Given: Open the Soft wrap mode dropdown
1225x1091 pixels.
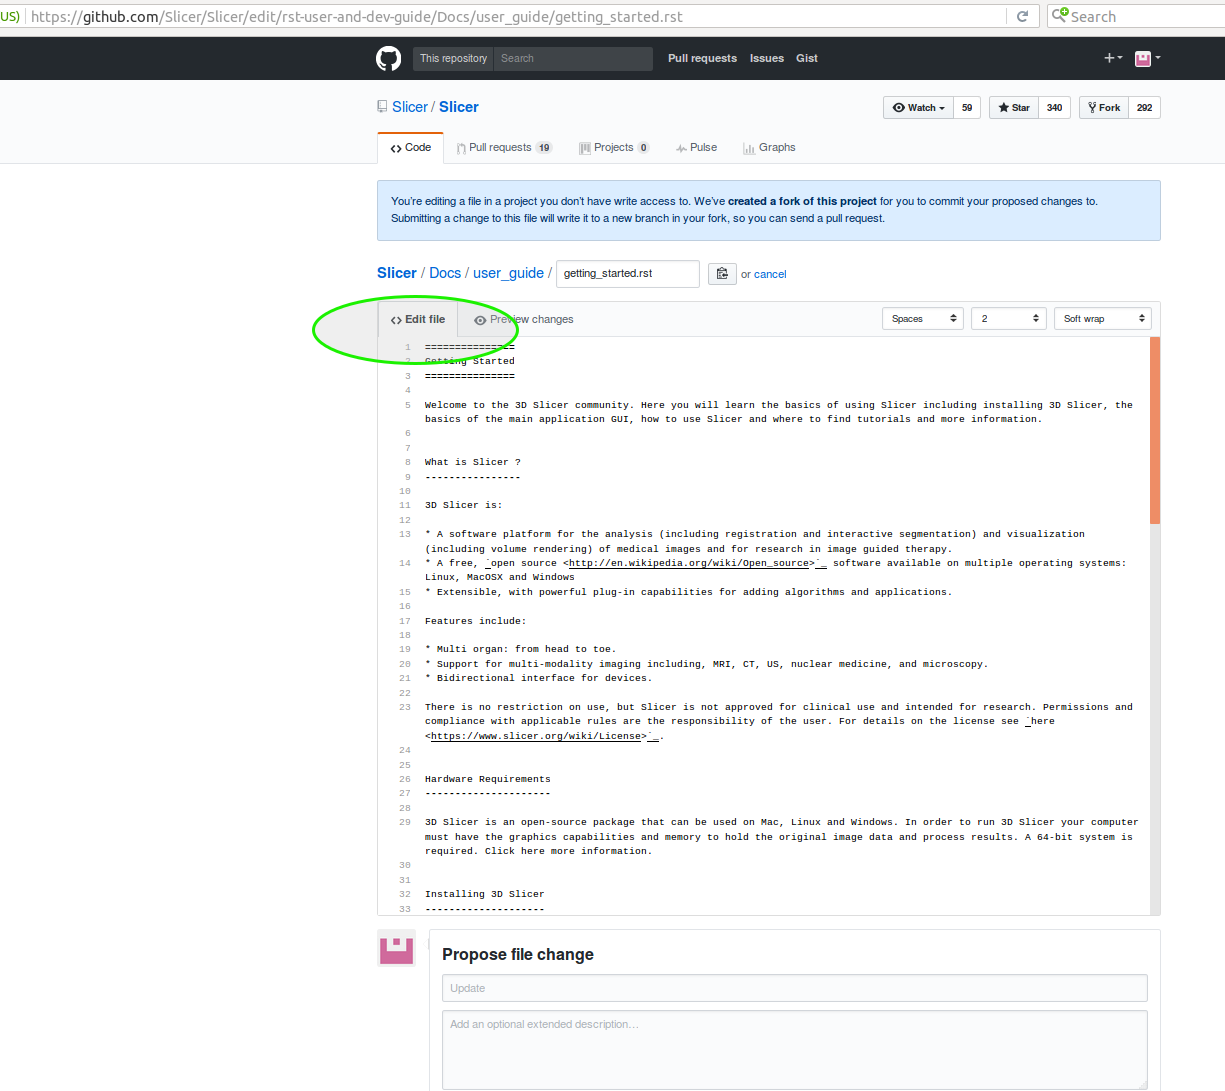Looking at the screenshot, I should click(1102, 319).
